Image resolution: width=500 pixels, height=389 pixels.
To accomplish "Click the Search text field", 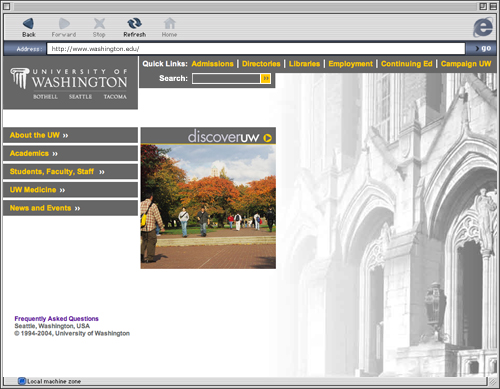I will (x=226, y=78).
